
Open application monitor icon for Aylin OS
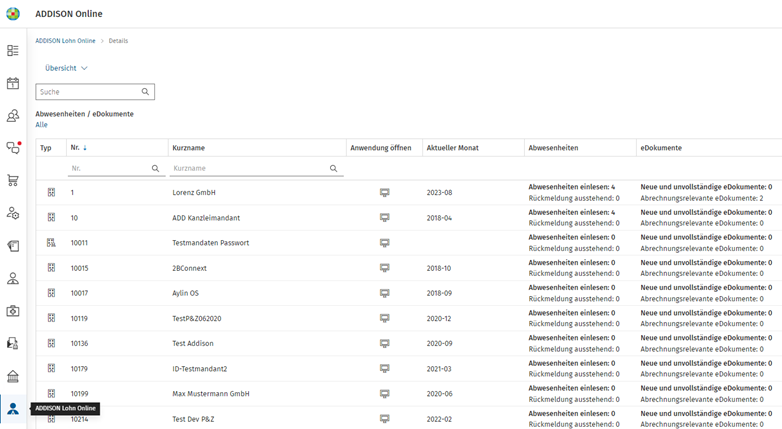pos(385,293)
